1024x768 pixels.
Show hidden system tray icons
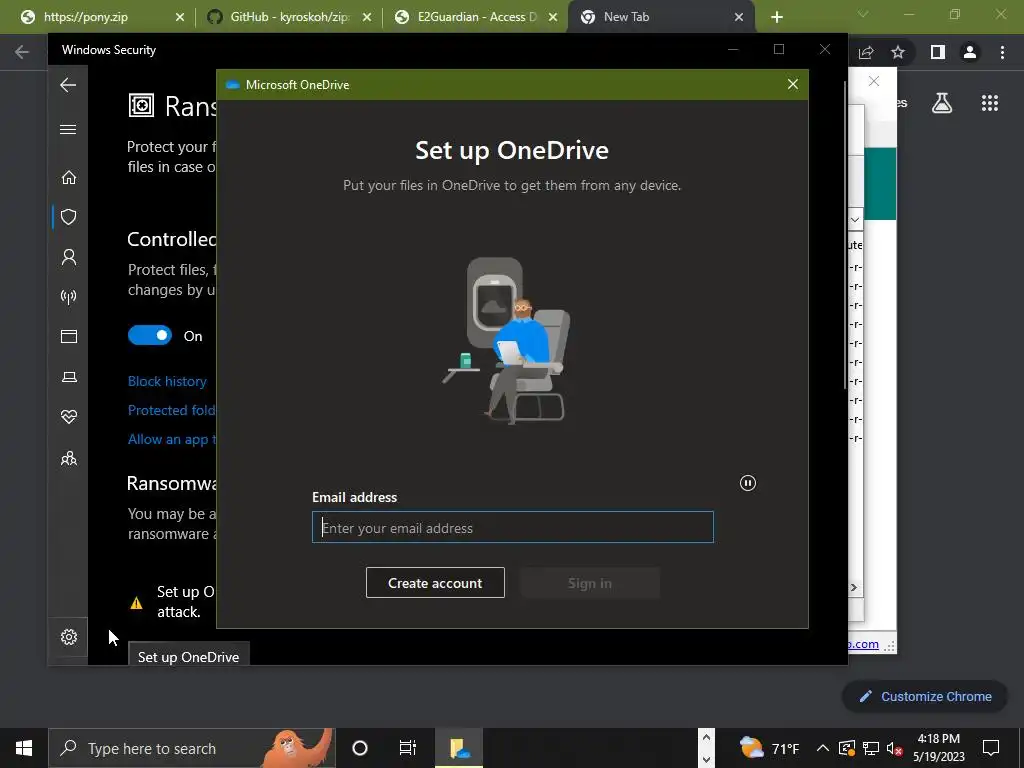(823, 748)
